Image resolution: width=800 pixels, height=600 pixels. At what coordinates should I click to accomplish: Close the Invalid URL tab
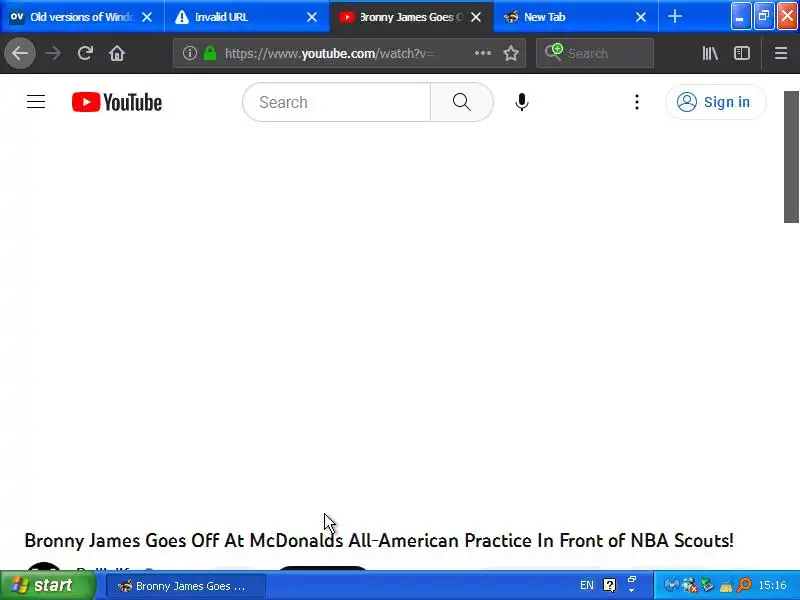coord(312,17)
